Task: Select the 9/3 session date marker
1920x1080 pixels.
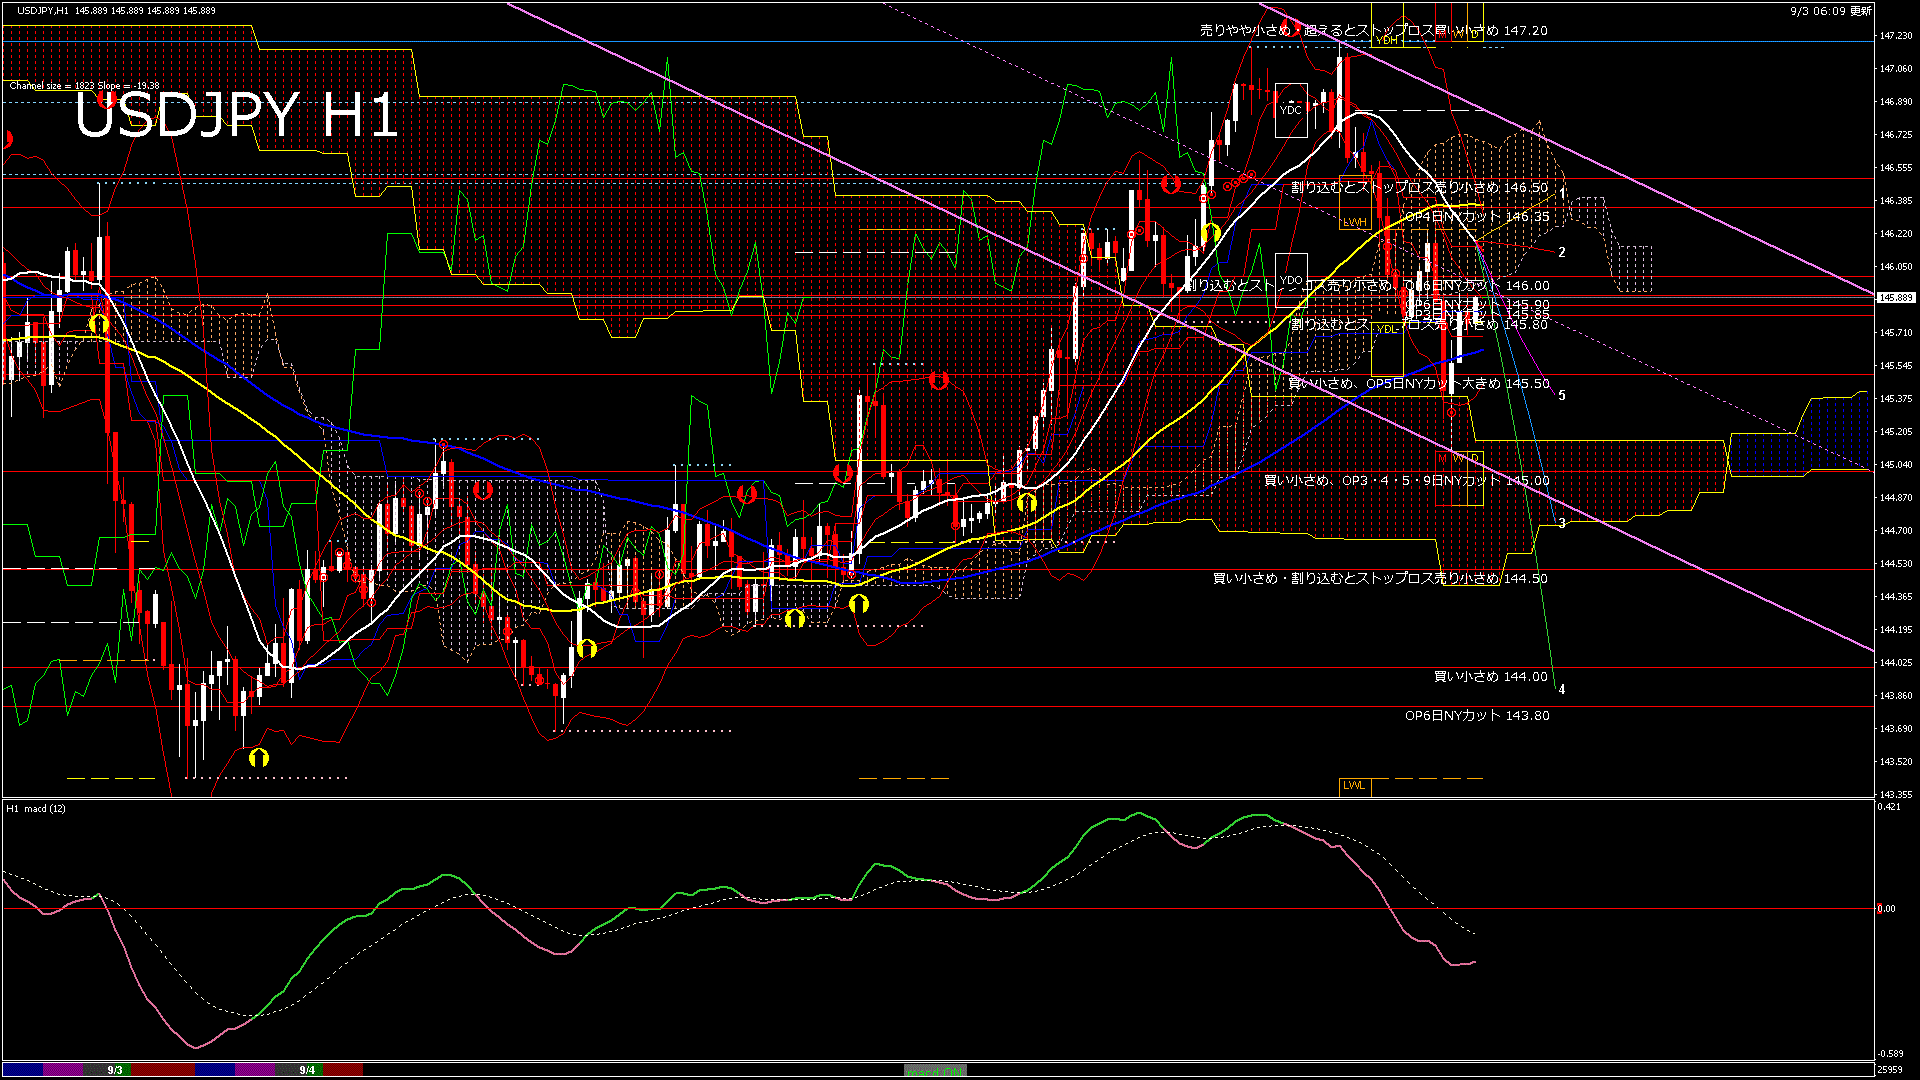Action: 115,1070
